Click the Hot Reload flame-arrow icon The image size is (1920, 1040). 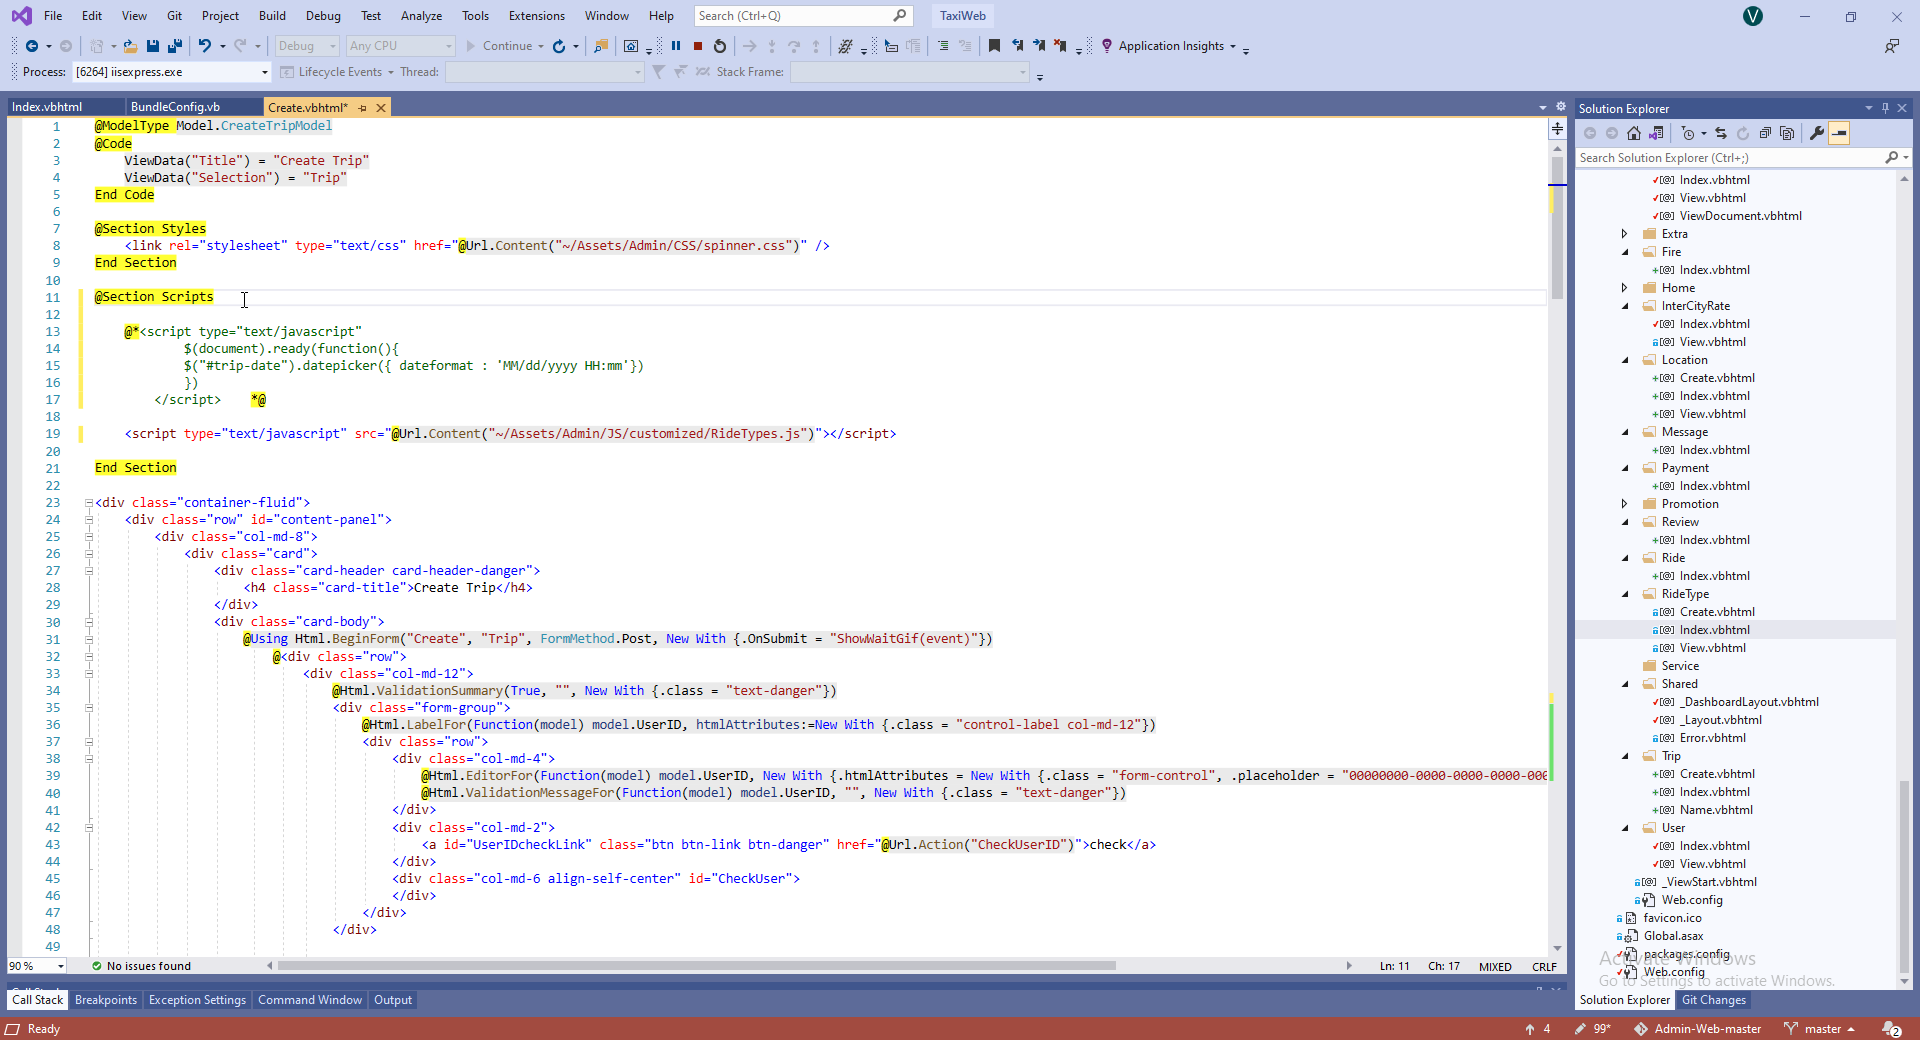pos(559,46)
